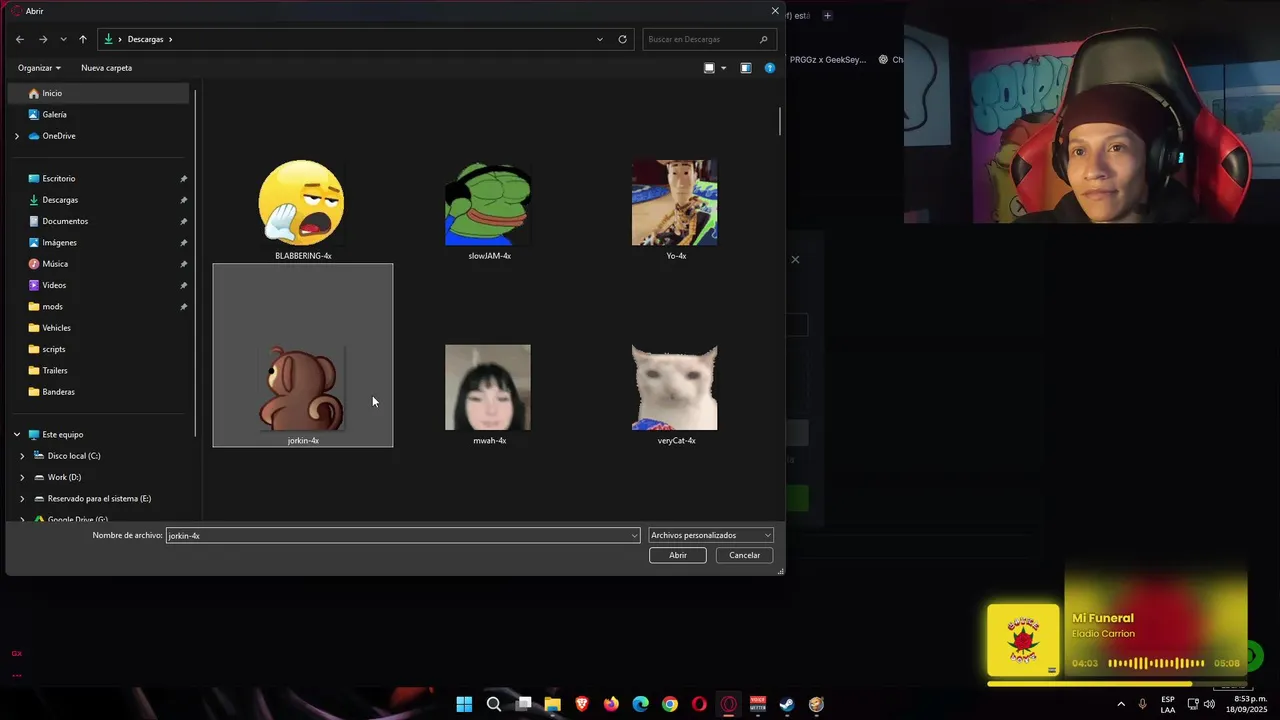Click the search magnifier icon
The width and height of the screenshot is (1280, 720).
pyautogui.click(x=764, y=39)
